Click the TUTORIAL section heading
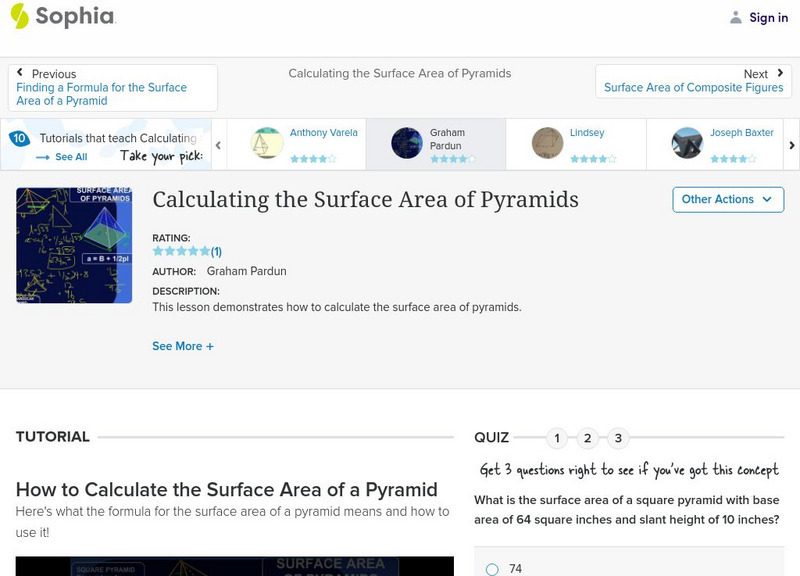Viewport: 800px width, 576px height. (53, 437)
